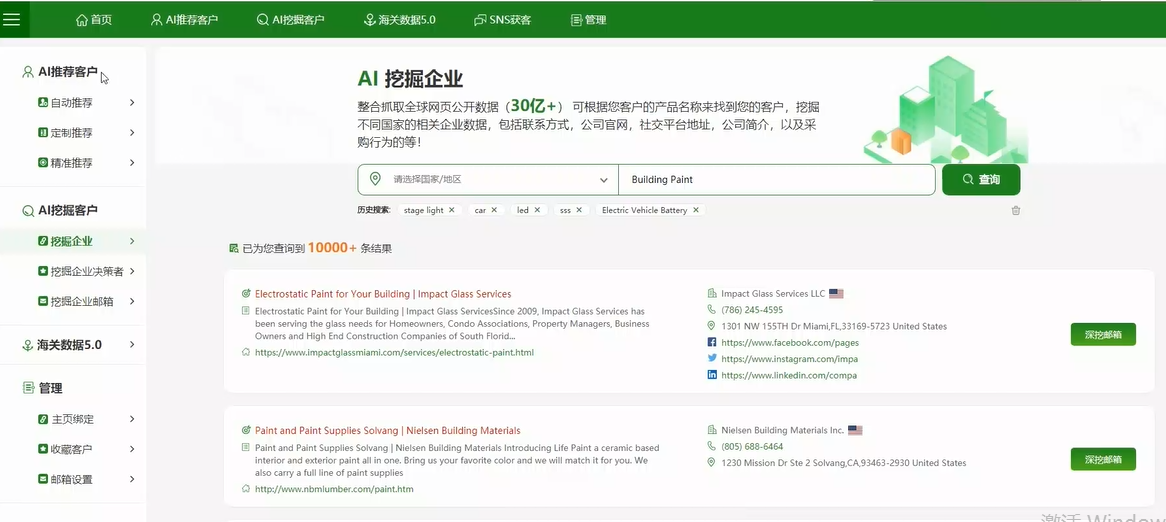Open impactglassmiami.com electrostatic paint URL
This screenshot has height=522, width=1166.
click(394, 353)
